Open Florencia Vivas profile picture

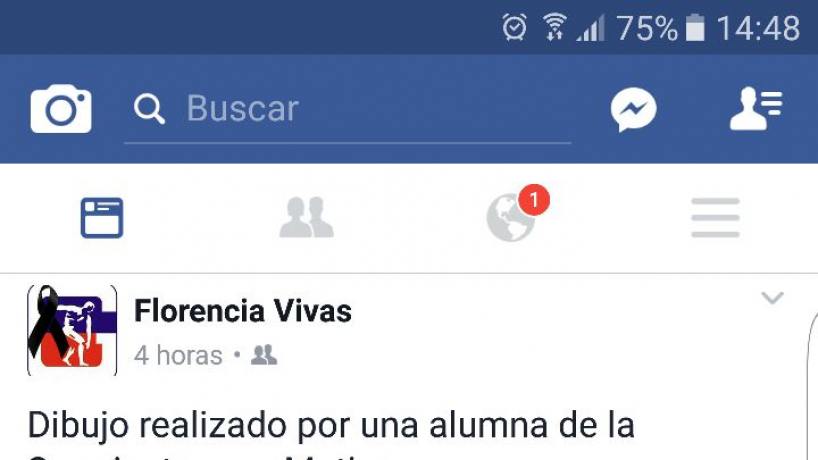click(x=72, y=330)
